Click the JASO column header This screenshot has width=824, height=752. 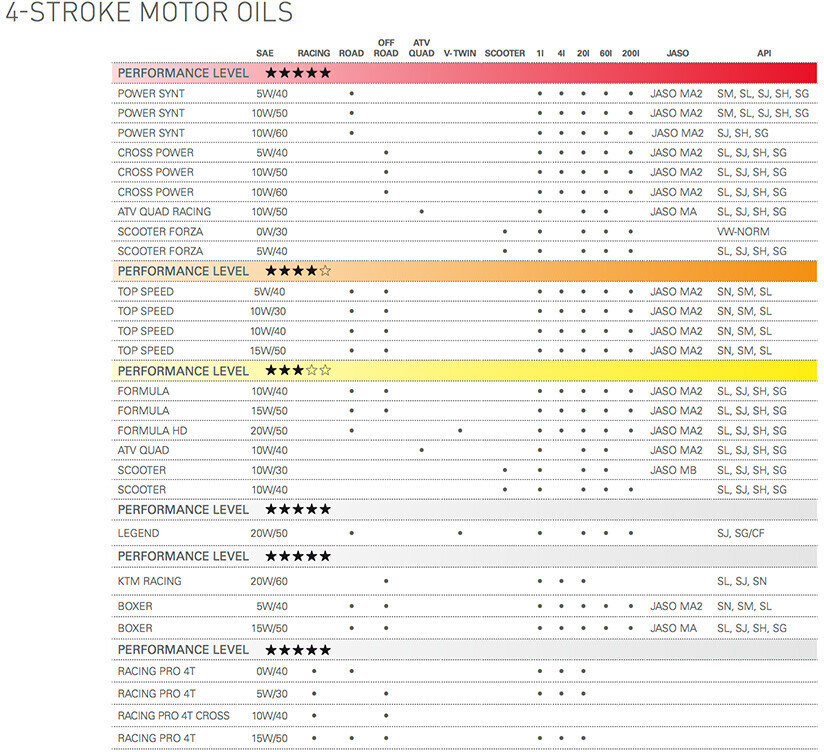(x=676, y=53)
